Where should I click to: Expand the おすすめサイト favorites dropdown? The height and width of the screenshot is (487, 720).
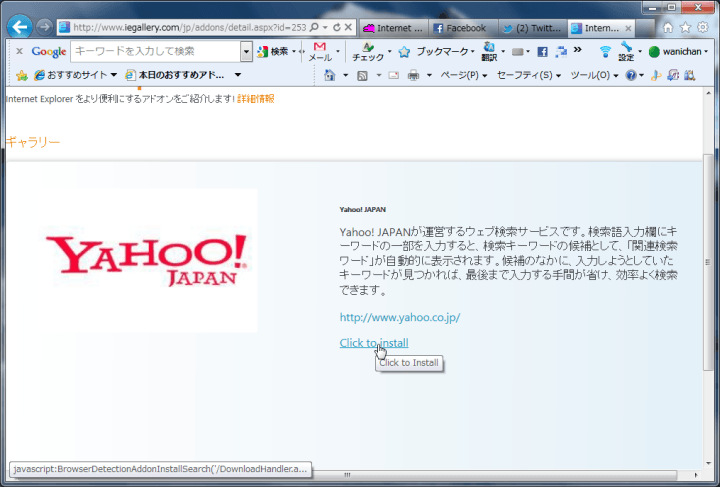coord(114,75)
